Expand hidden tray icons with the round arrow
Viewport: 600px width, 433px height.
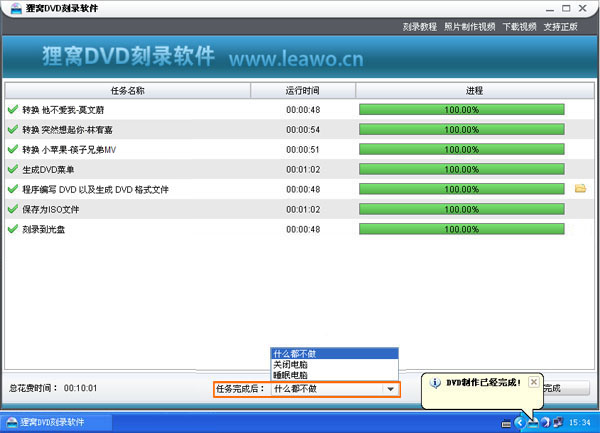click(519, 423)
